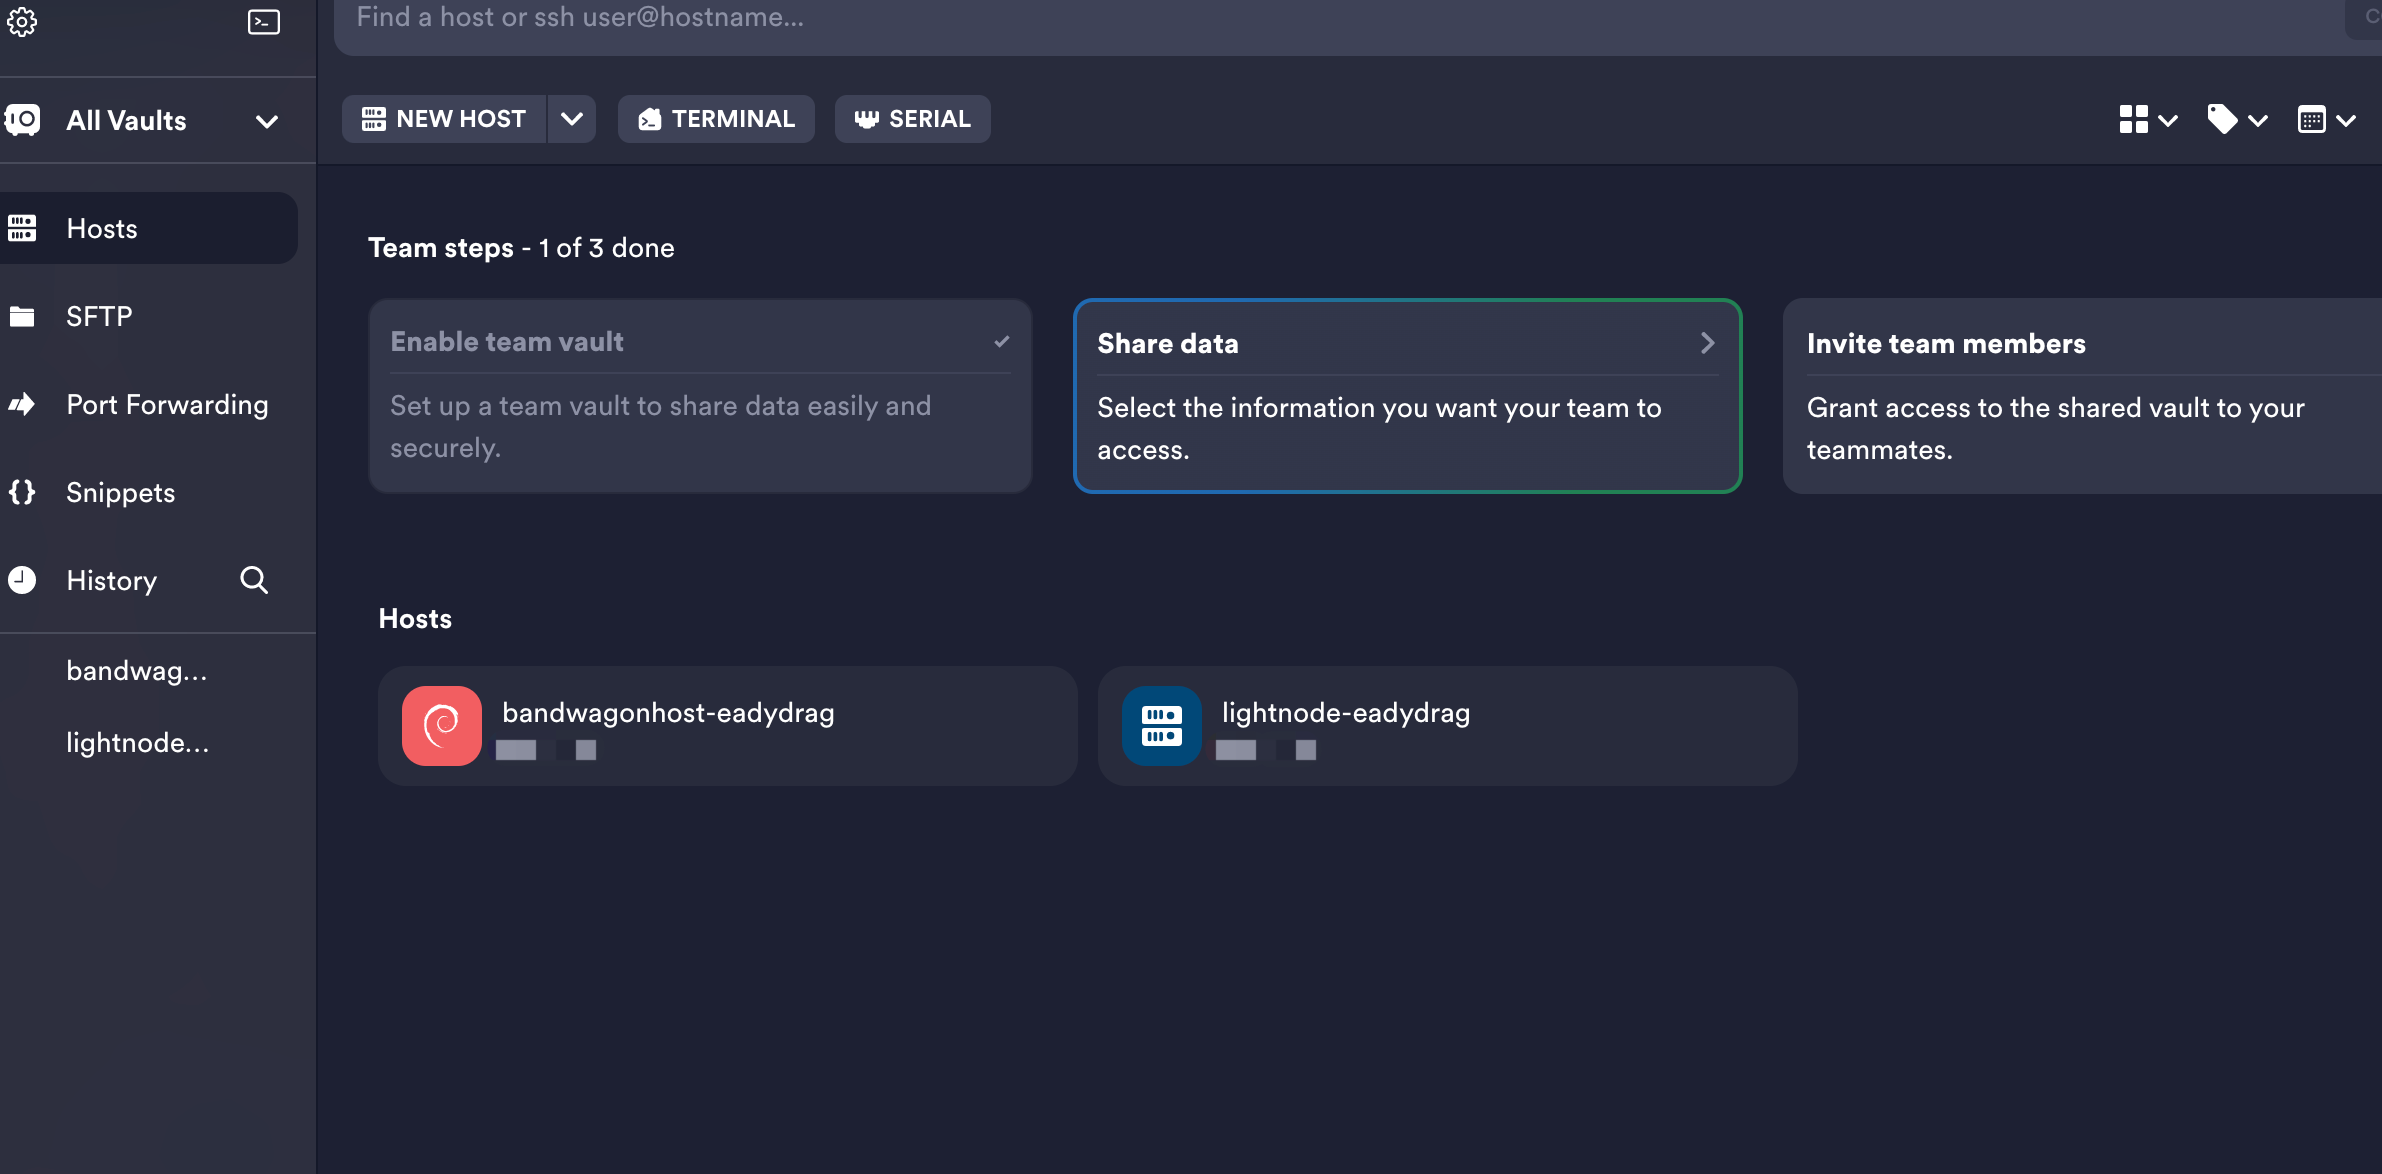Screen dimensions: 2382x1174
Task: Click the Enable team vault checkmark
Action: [x=1001, y=342]
